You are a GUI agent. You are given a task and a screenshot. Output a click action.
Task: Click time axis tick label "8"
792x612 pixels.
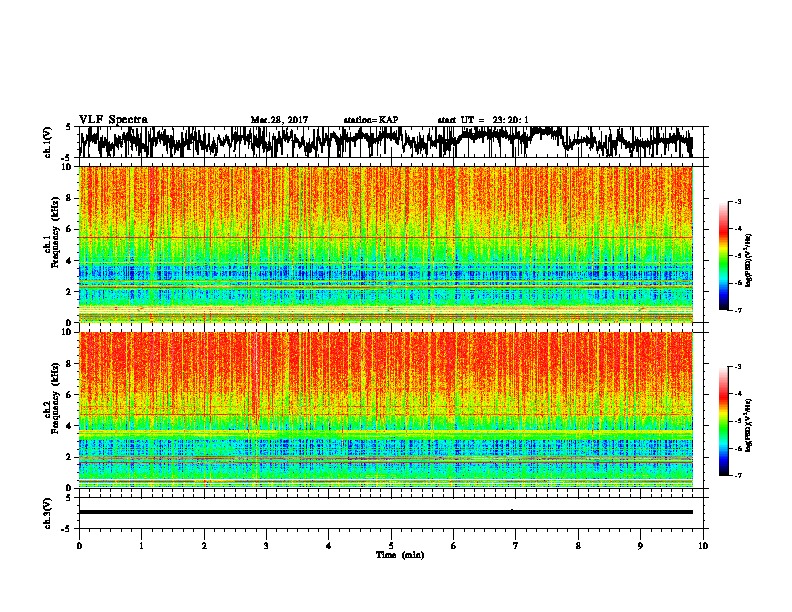[x=578, y=546]
